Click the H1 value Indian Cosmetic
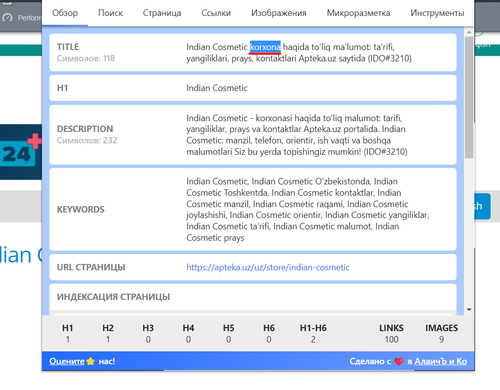The width and height of the screenshot is (500, 390). click(217, 88)
